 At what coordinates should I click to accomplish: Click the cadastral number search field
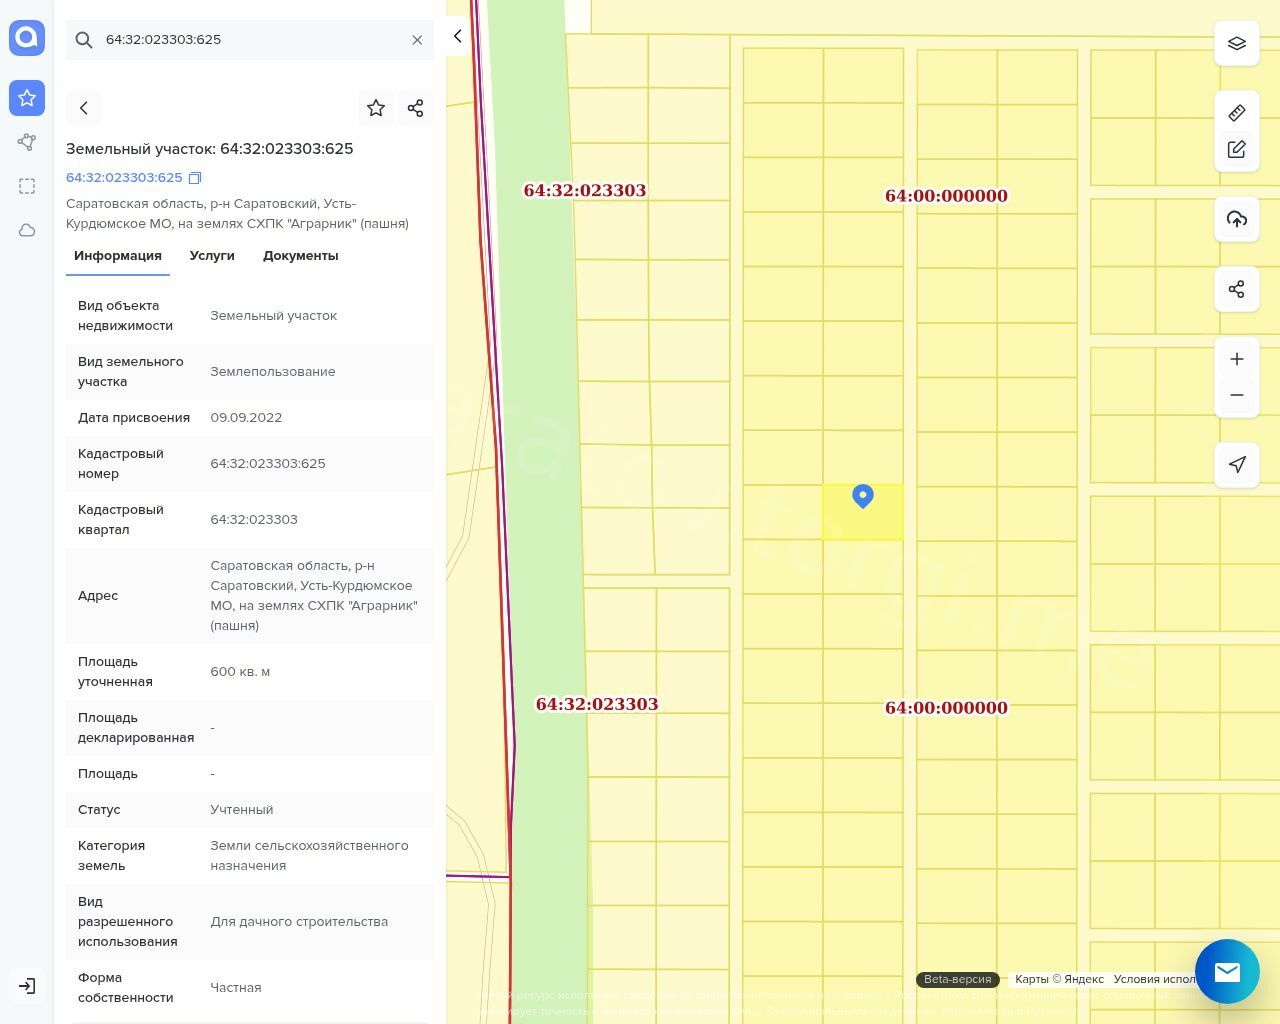[x=250, y=40]
